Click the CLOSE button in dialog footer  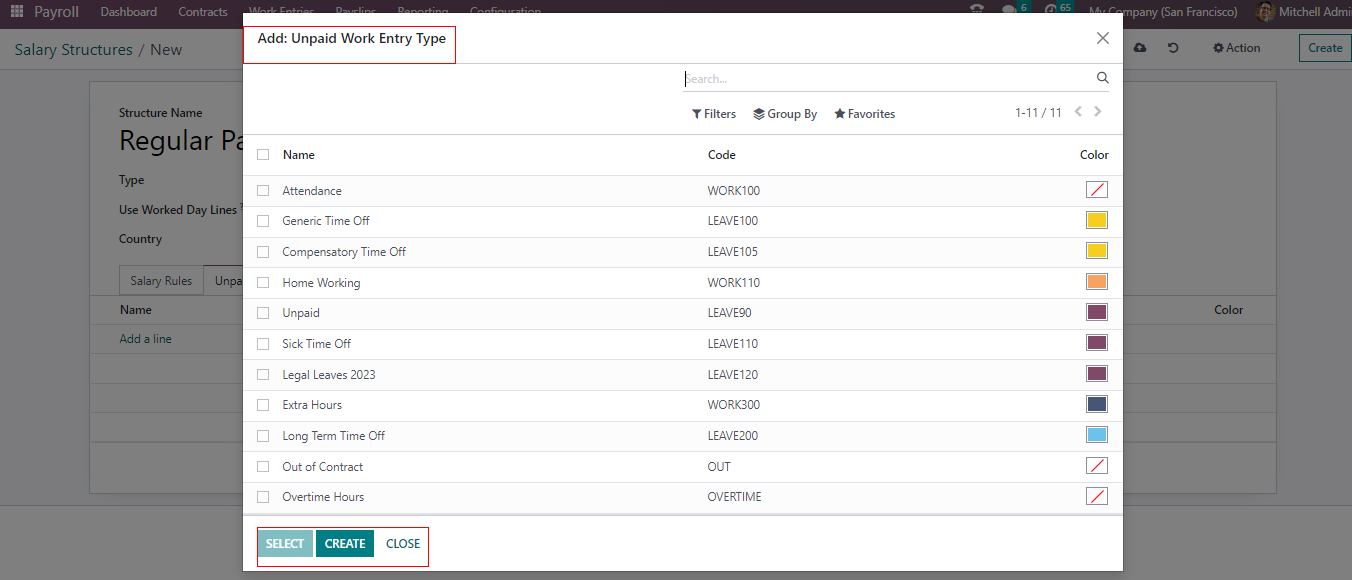tap(403, 544)
